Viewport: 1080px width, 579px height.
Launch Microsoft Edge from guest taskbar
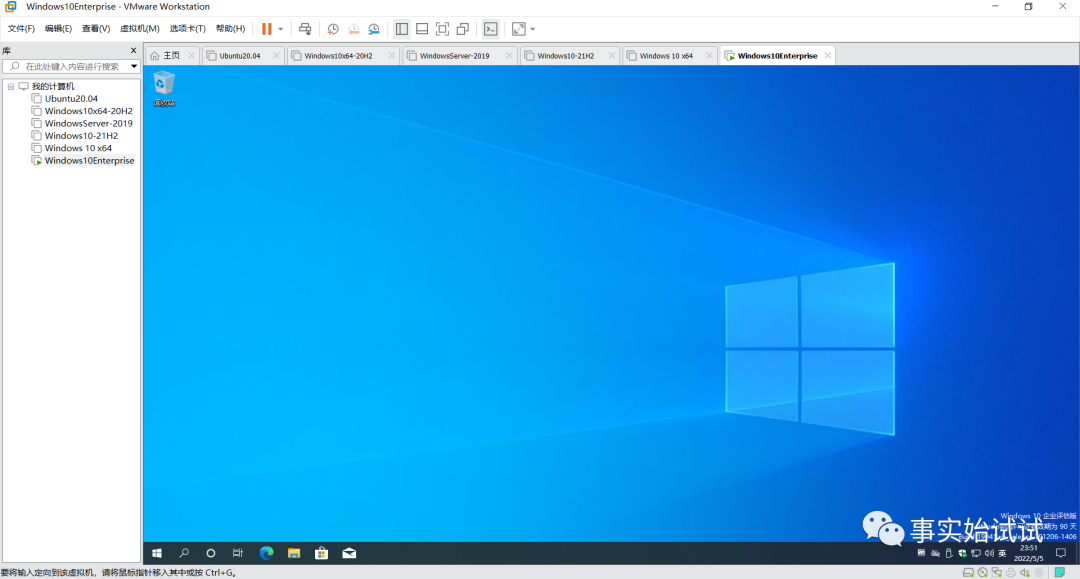267,553
